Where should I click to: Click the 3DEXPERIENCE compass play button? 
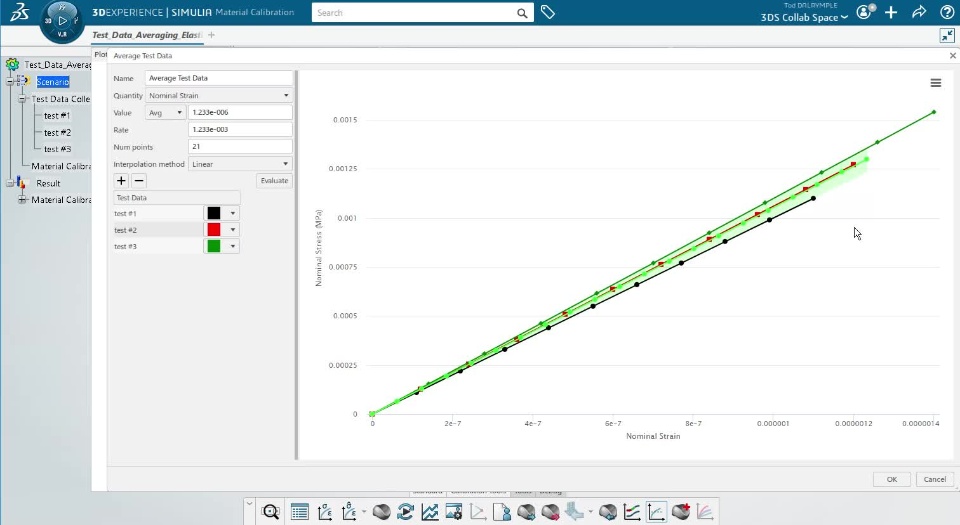[x=62, y=20]
